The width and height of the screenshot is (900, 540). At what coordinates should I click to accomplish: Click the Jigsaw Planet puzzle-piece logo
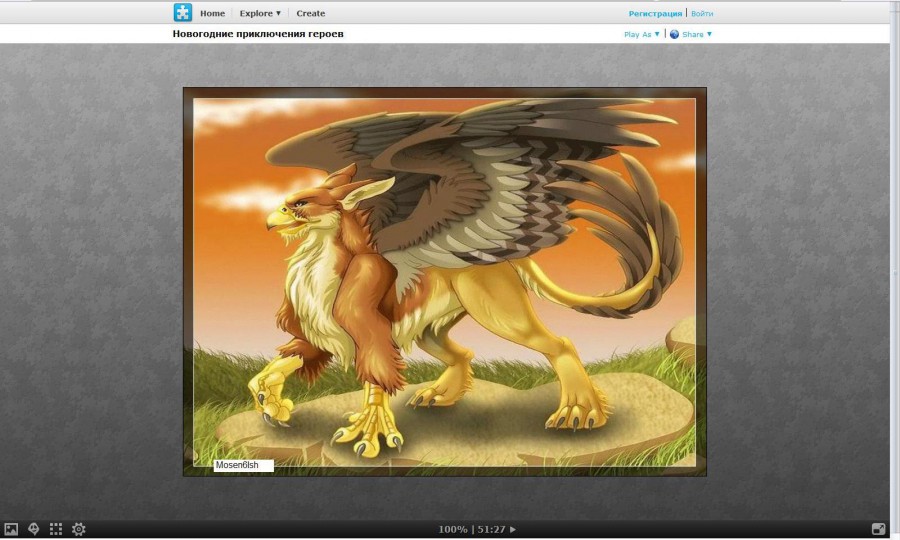tap(182, 12)
